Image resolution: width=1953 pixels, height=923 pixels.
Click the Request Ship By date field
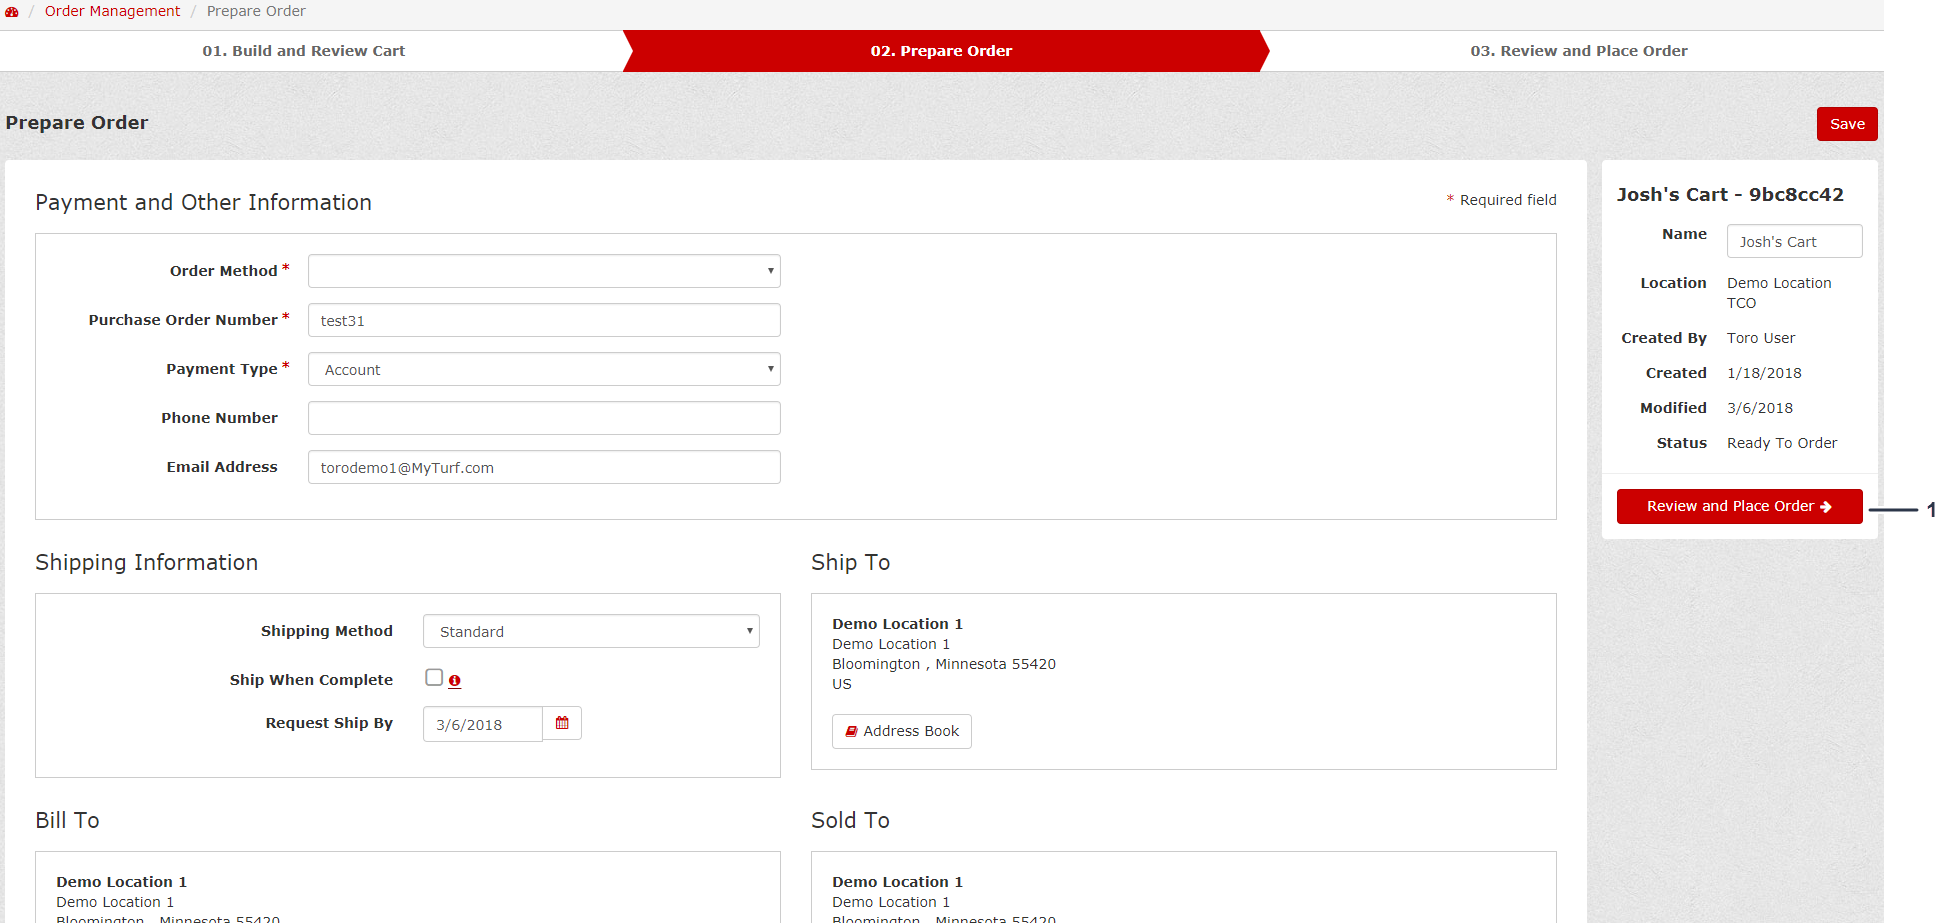482,725
